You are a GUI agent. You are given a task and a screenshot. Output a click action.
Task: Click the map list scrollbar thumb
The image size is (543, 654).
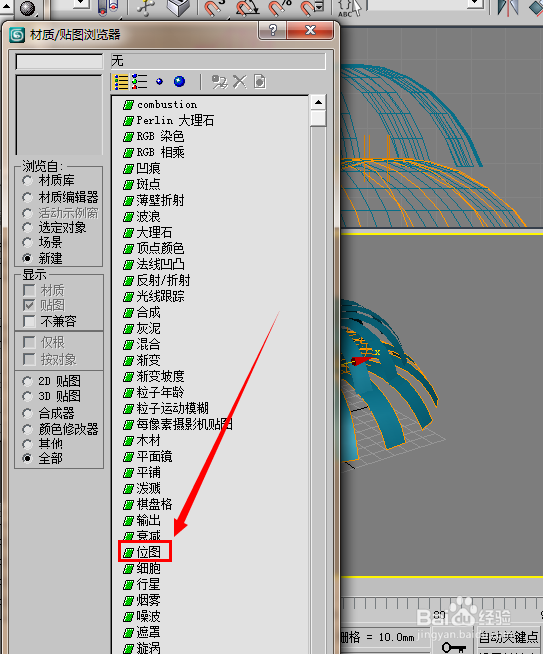pyautogui.click(x=318, y=118)
